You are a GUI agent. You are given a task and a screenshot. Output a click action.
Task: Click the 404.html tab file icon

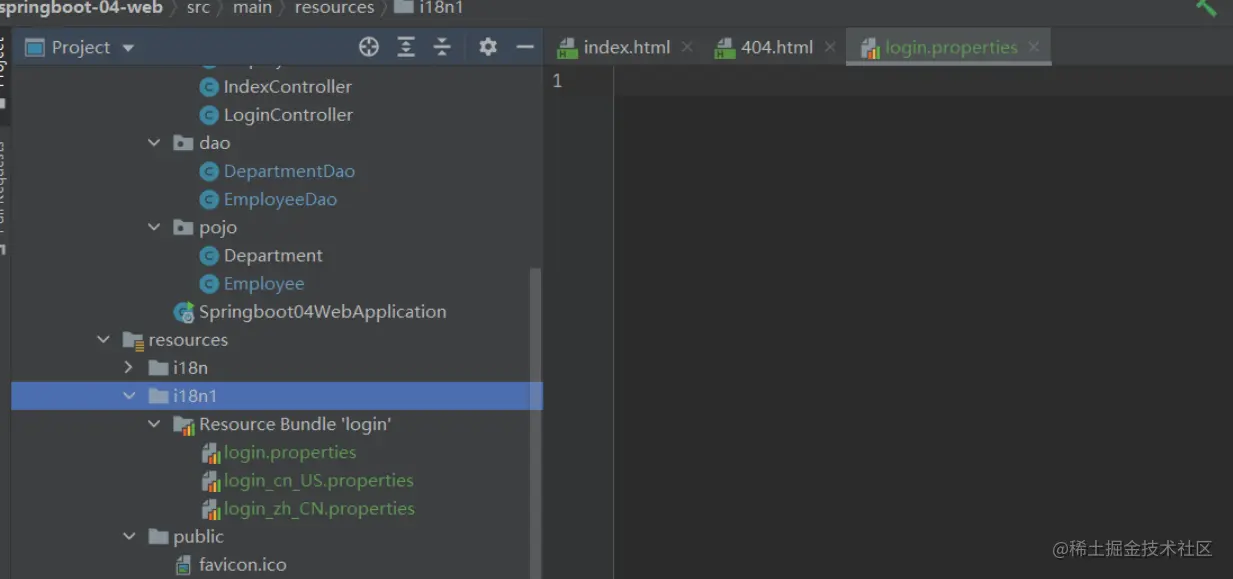pyautogui.click(x=725, y=48)
